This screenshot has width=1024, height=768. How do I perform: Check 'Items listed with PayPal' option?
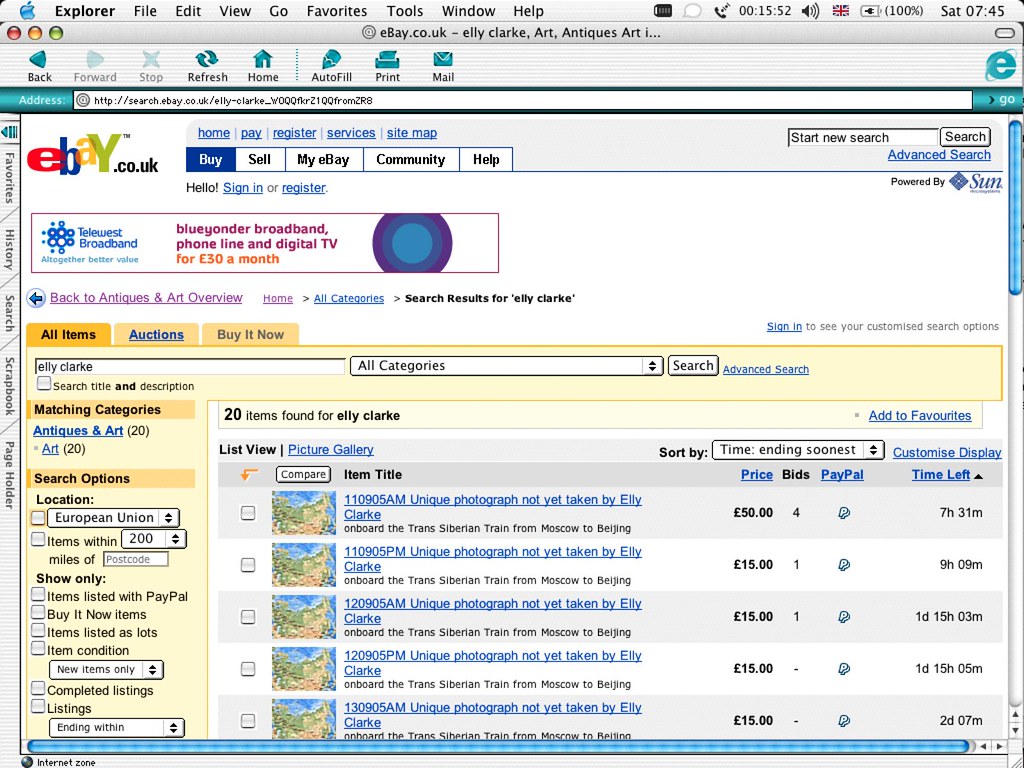tap(37, 596)
